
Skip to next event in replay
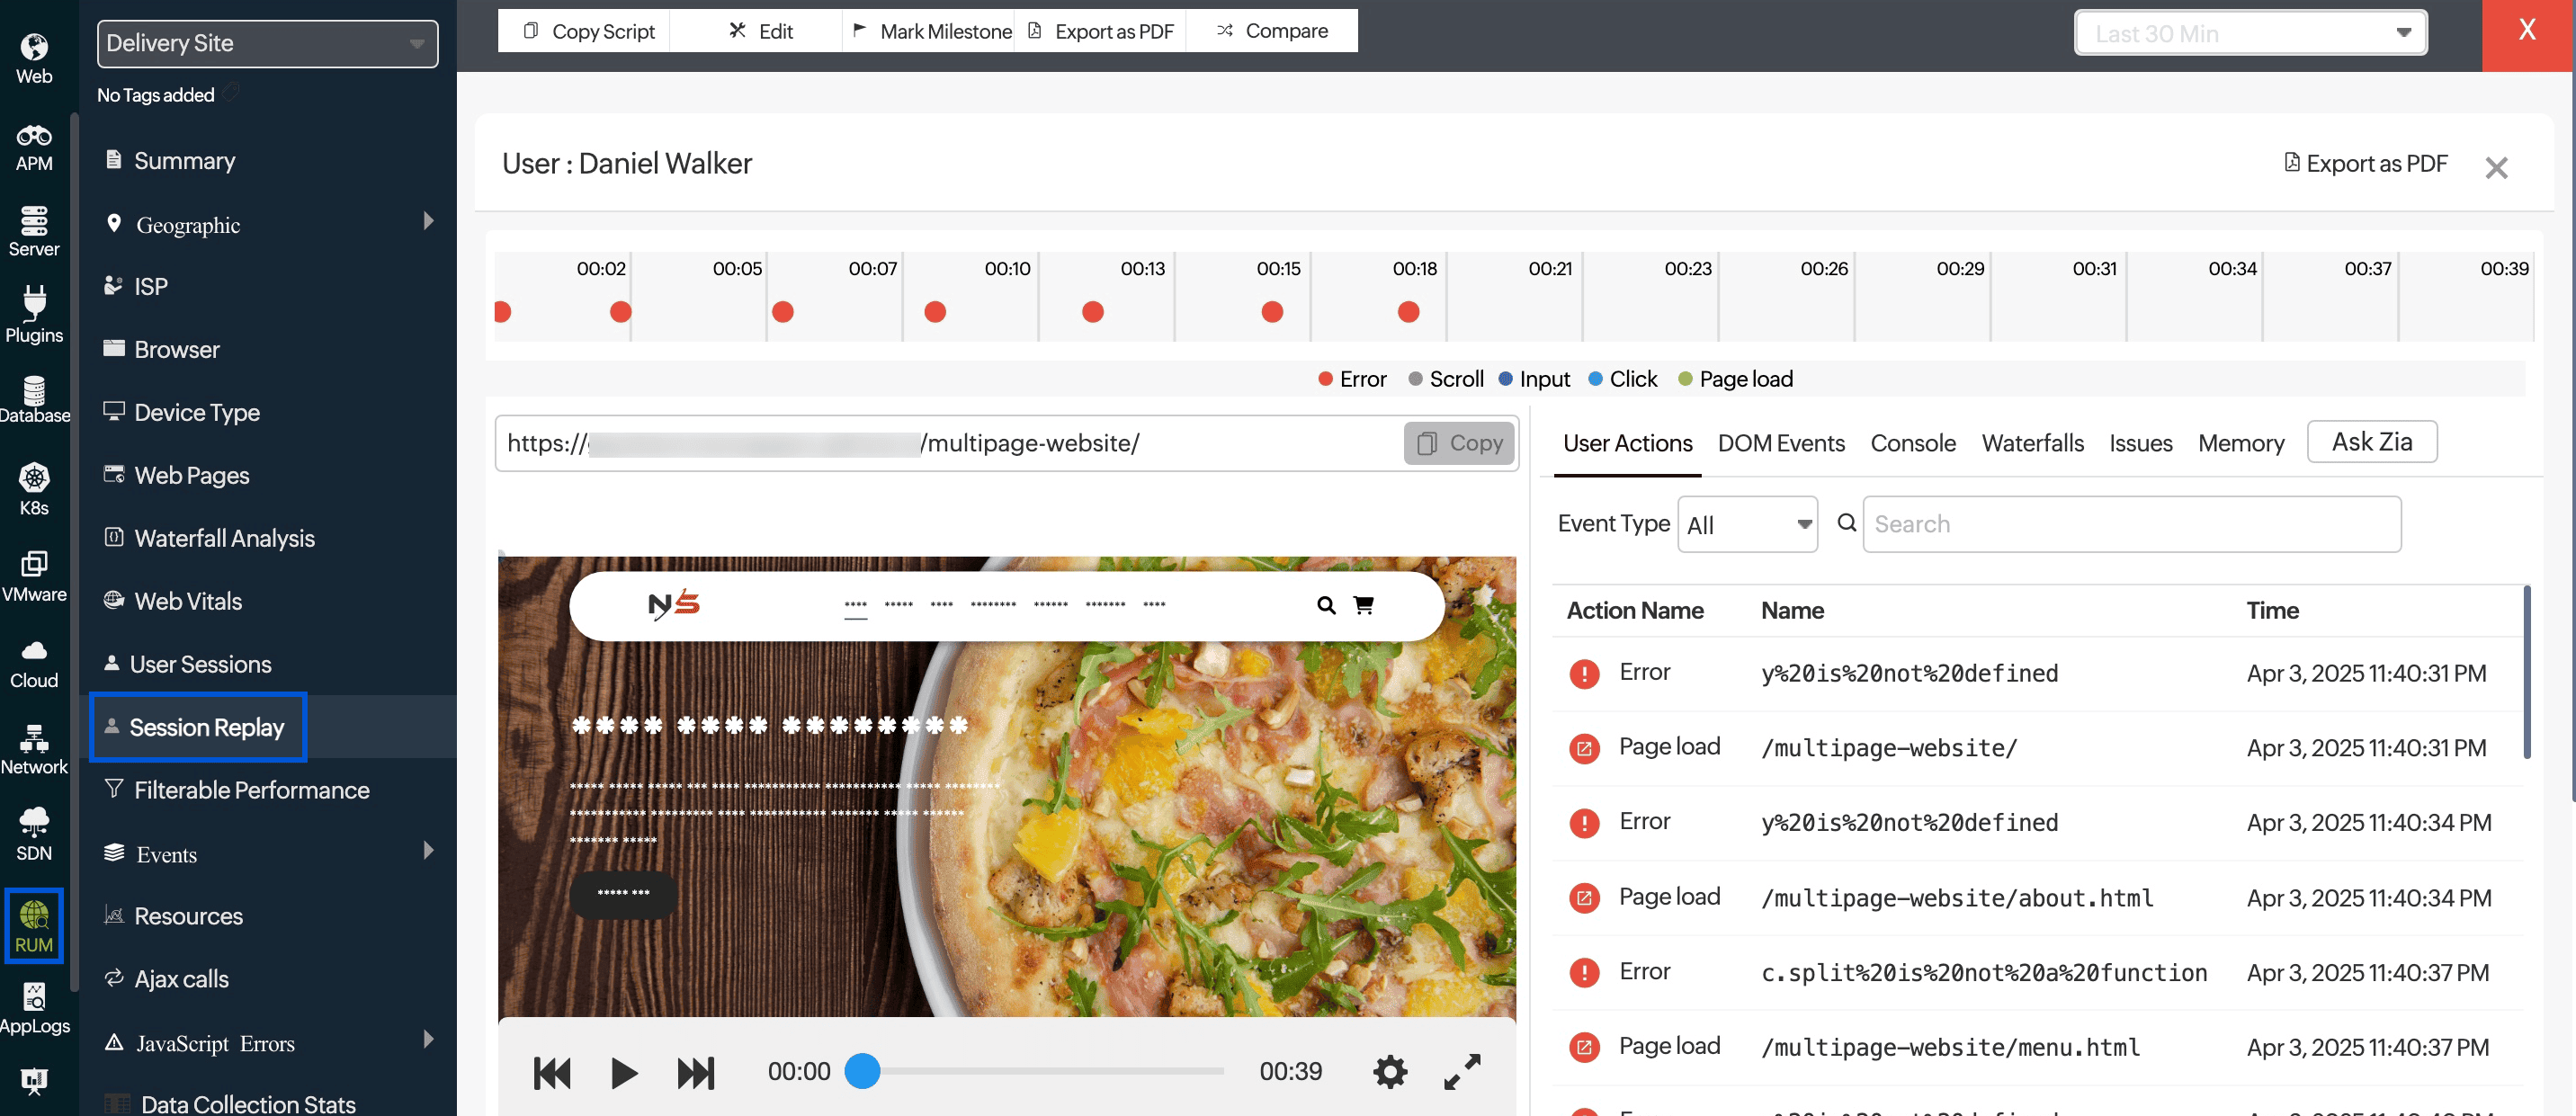click(696, 1073)
